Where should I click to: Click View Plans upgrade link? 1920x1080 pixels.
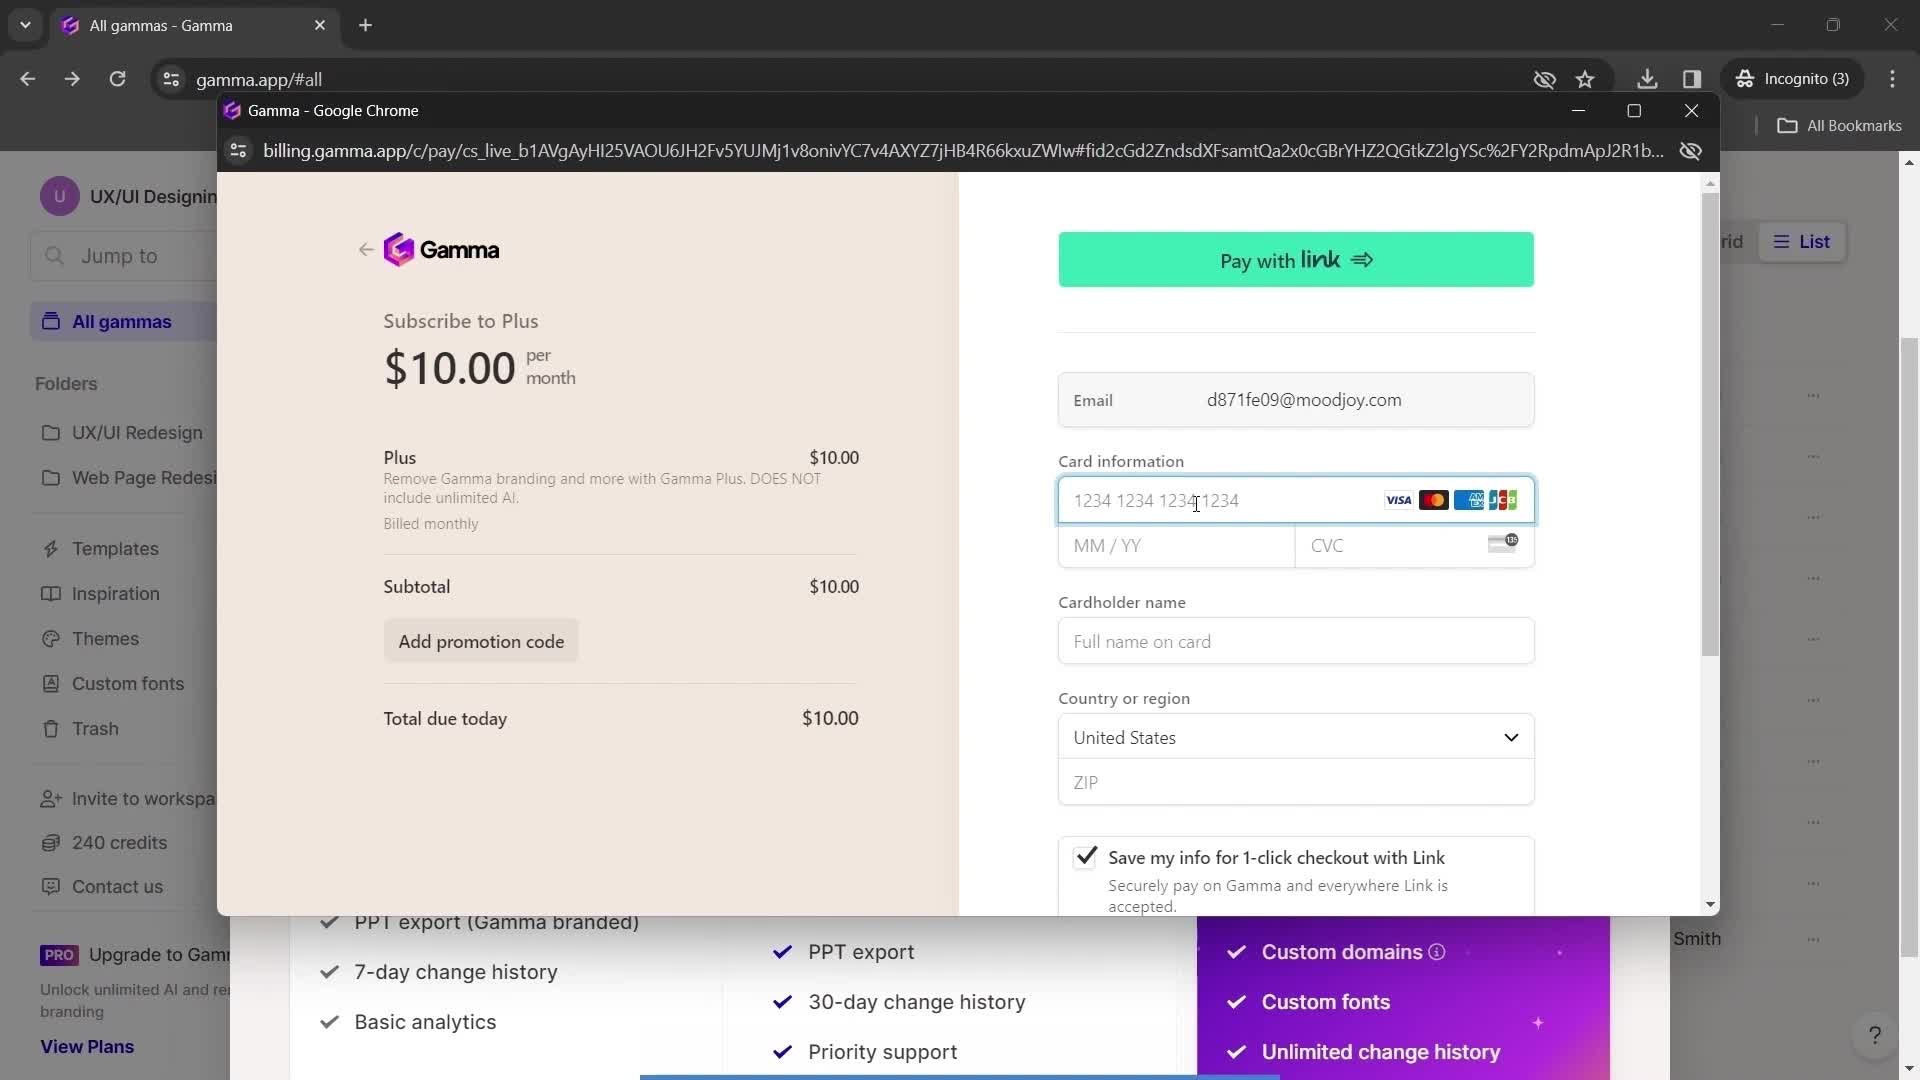point(86,1046)
